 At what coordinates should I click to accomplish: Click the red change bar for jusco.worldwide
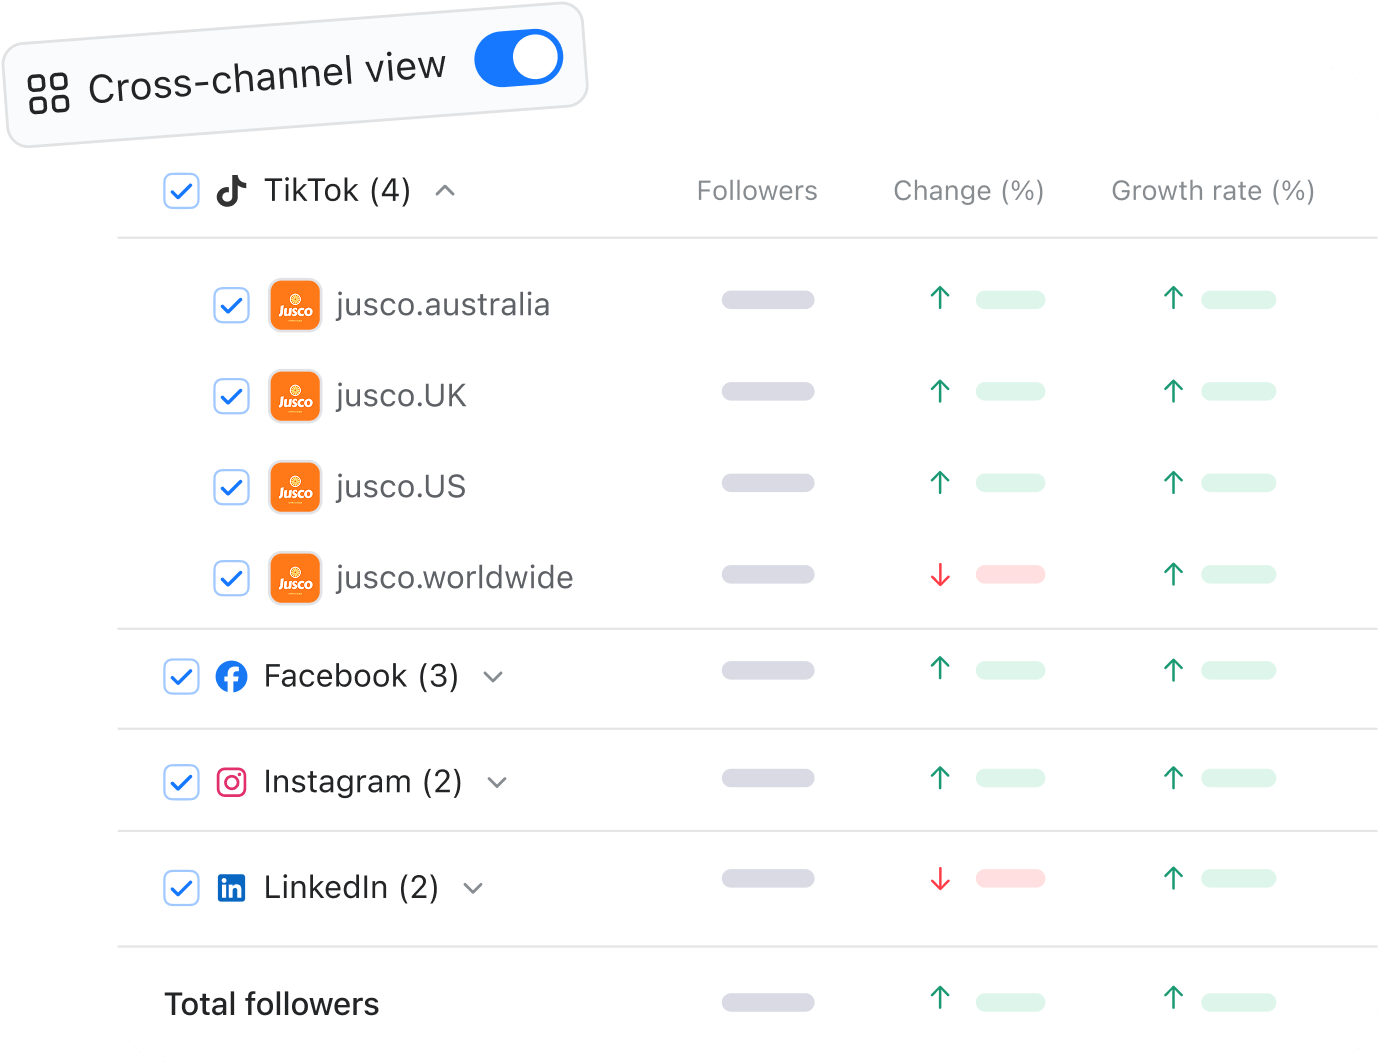point(1010,575)
